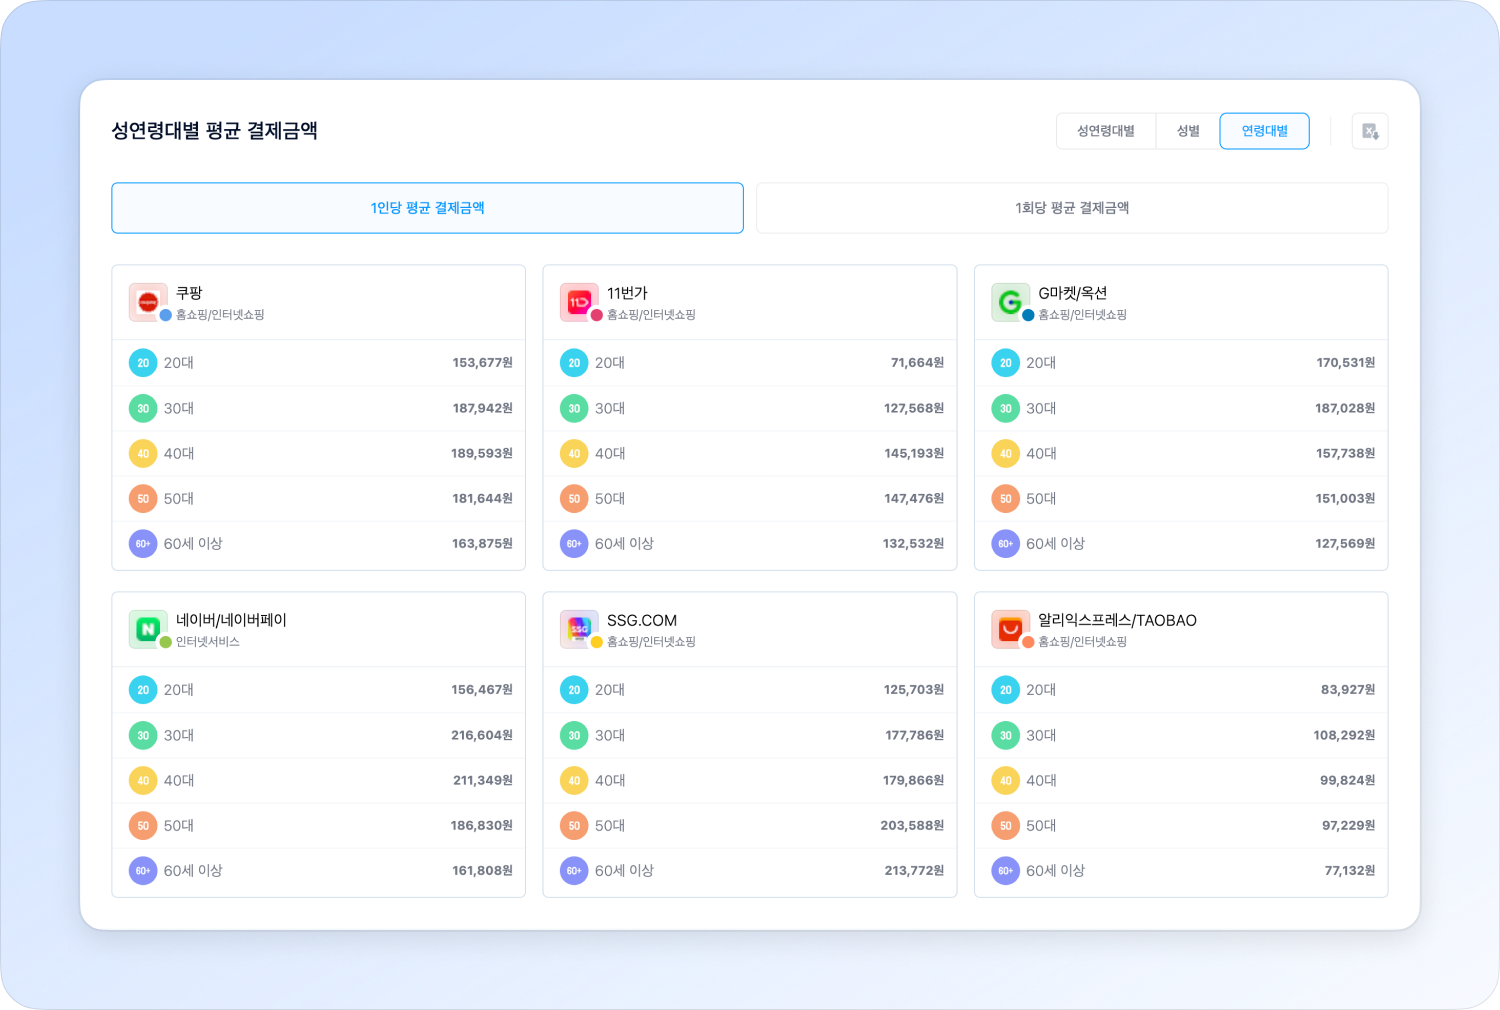1500x1010 pixels.
Task: Click the 127,569원 value in G마켓/옥션 card
Action: (x=1345, y=544)
